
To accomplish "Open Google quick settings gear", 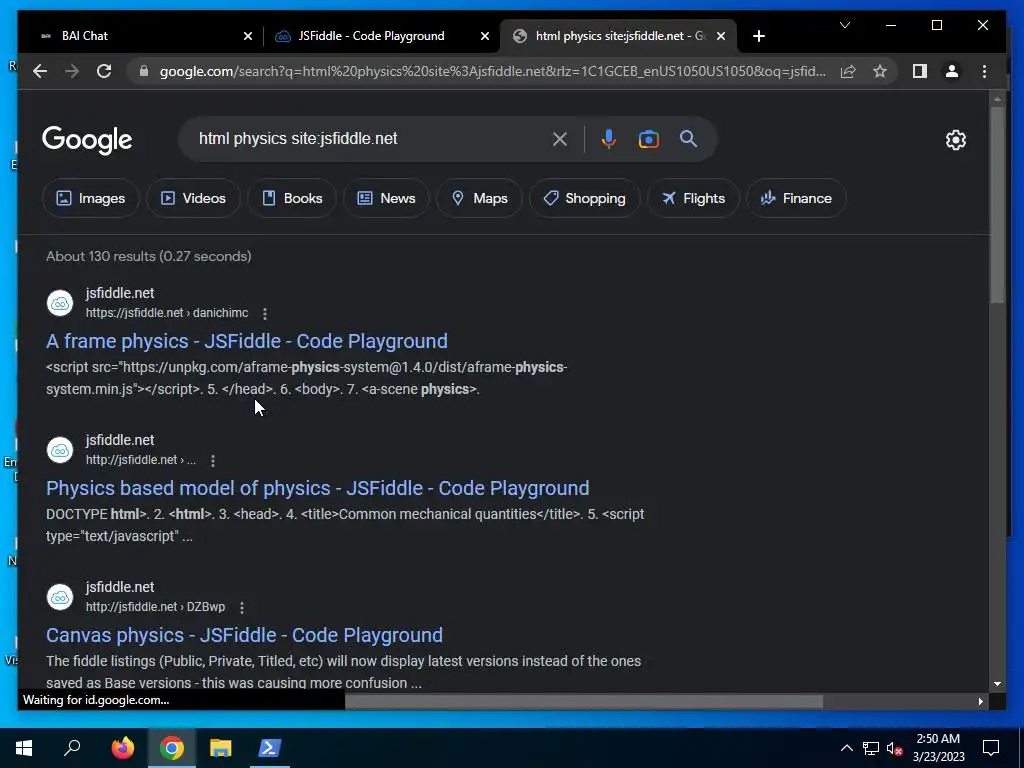I will click(x=955, y=140).
